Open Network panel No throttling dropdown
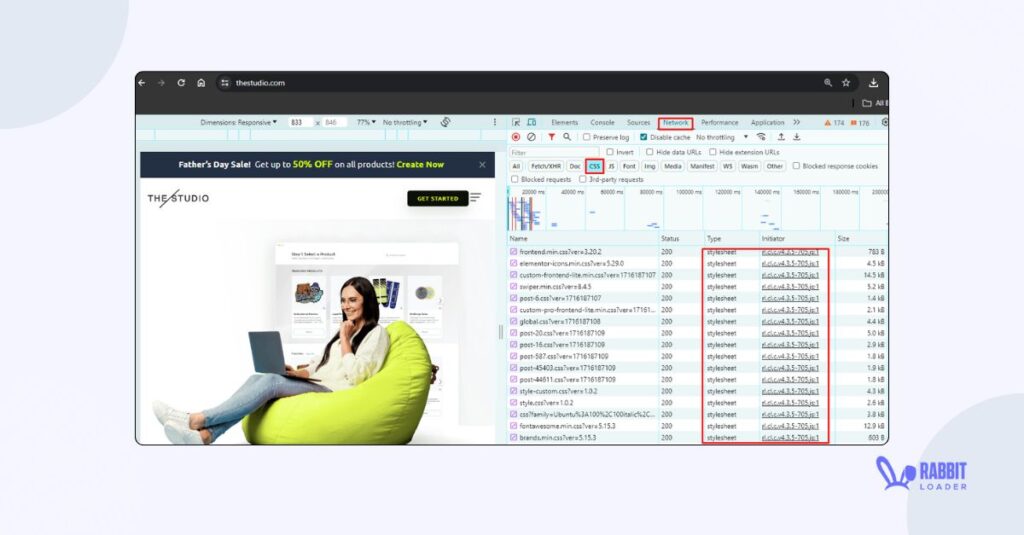 click(722, 137)
